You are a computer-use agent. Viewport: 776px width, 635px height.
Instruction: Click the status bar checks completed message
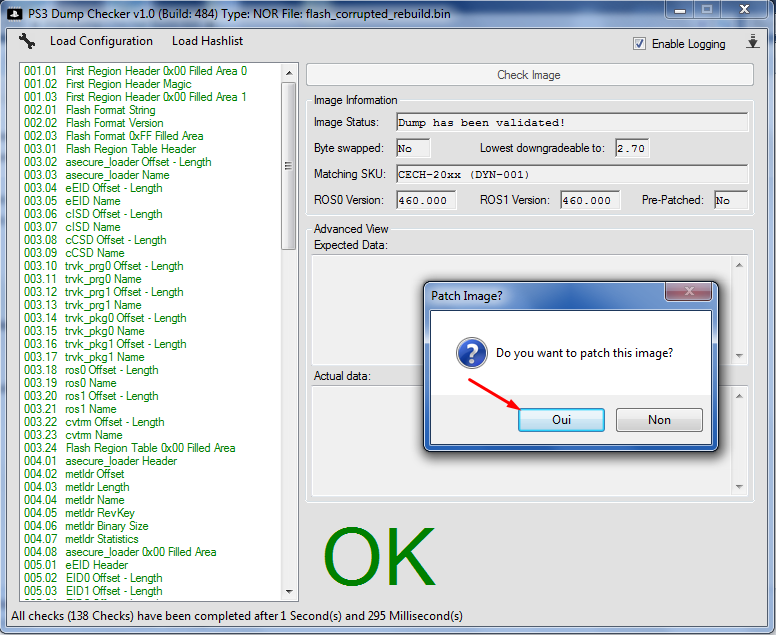[237, 616]
